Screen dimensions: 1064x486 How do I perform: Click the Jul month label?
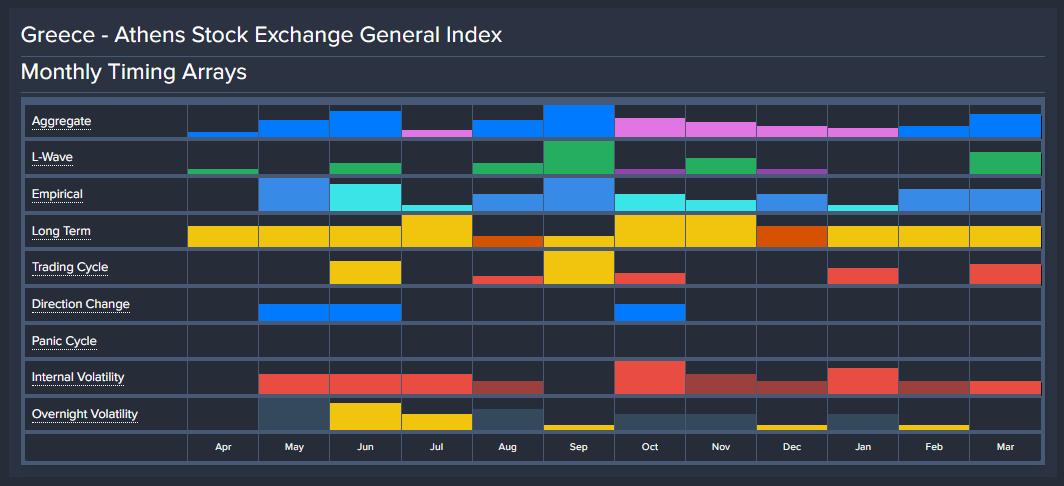[x=436, y=447]
